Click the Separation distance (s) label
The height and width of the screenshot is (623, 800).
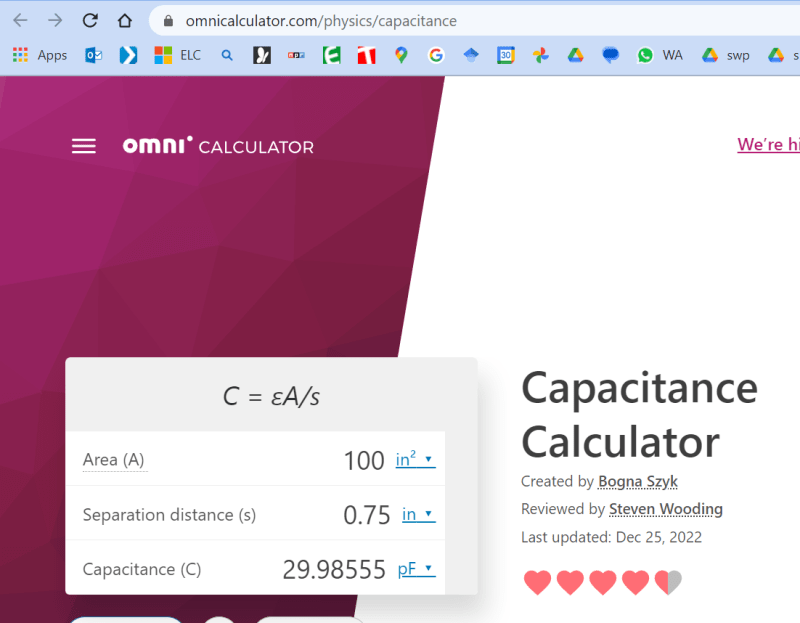(x=169, y=515)
